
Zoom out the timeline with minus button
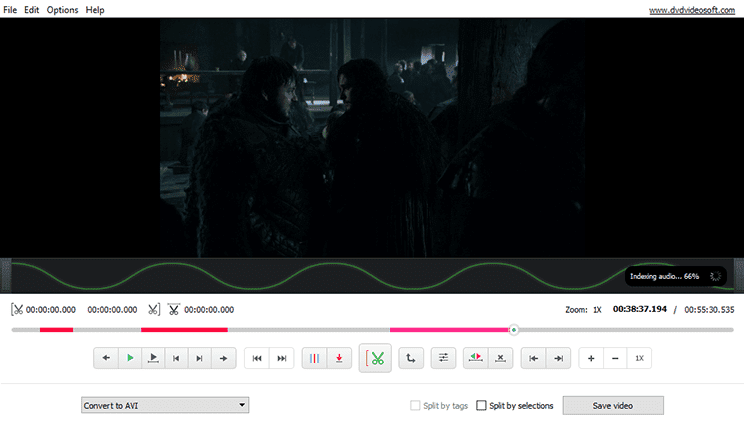pyautogui.click(x=615, y=358)
